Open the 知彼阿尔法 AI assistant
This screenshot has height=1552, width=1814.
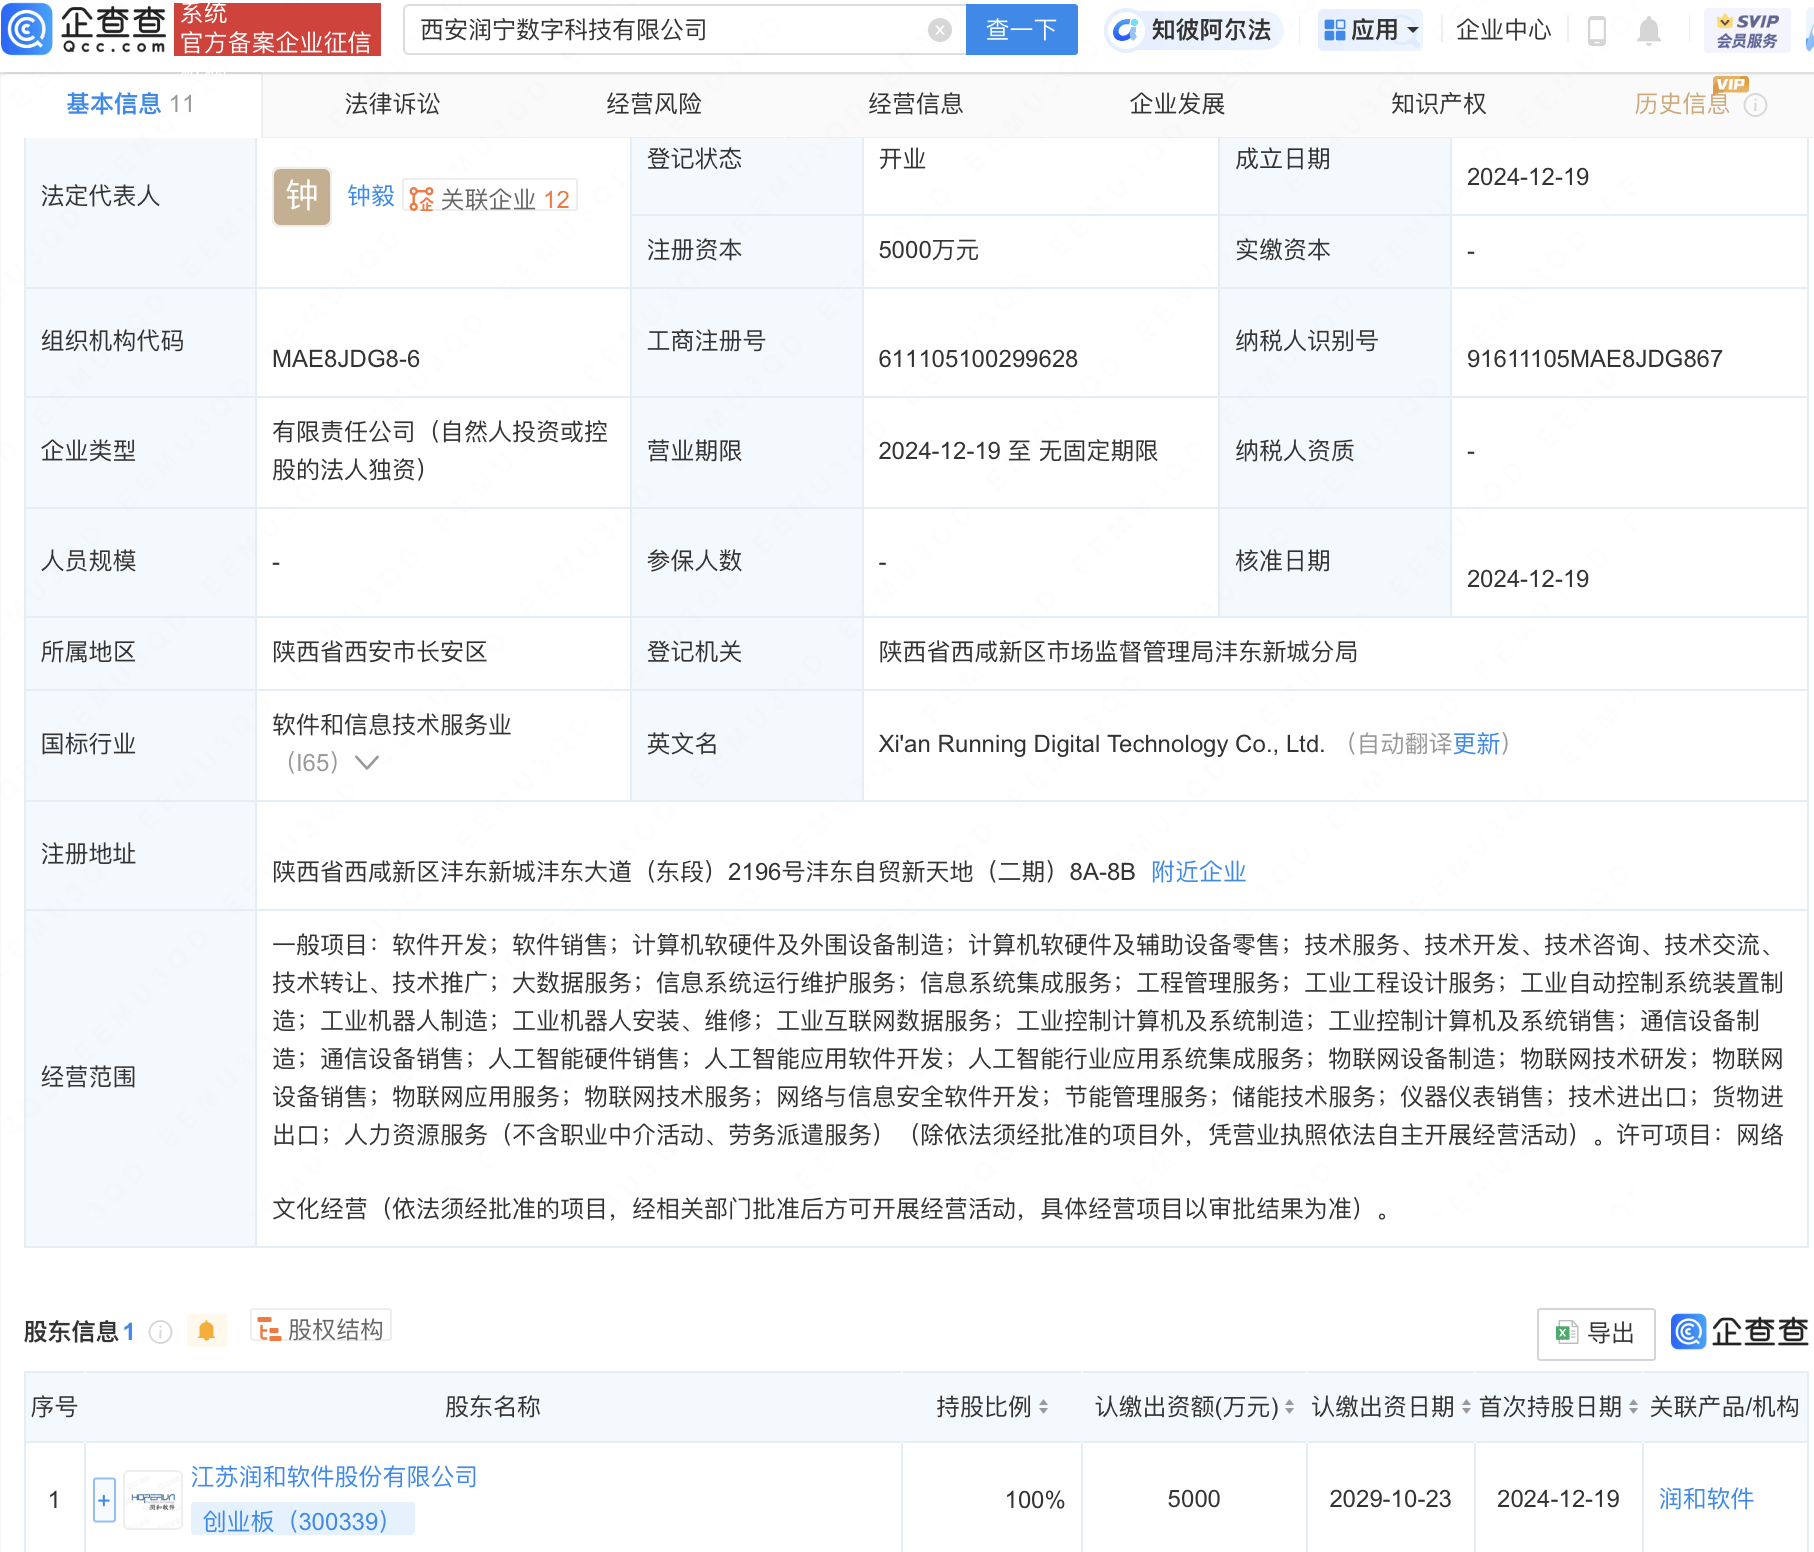click(1193, 30)
